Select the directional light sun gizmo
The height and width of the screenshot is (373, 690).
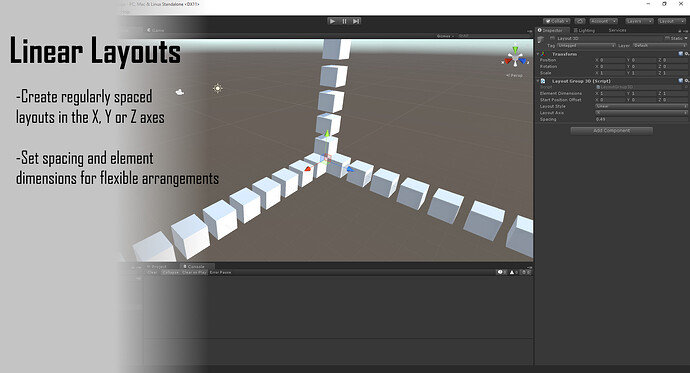pos(217,88)
